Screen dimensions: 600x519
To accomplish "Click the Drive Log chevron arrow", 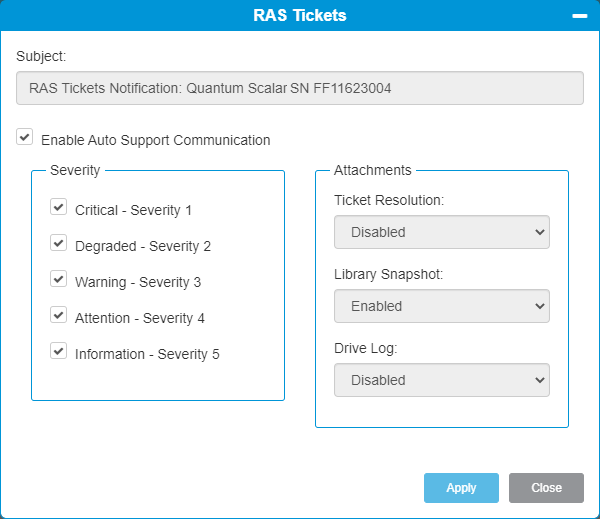I will pyautogui.click(x=540, y=380).
